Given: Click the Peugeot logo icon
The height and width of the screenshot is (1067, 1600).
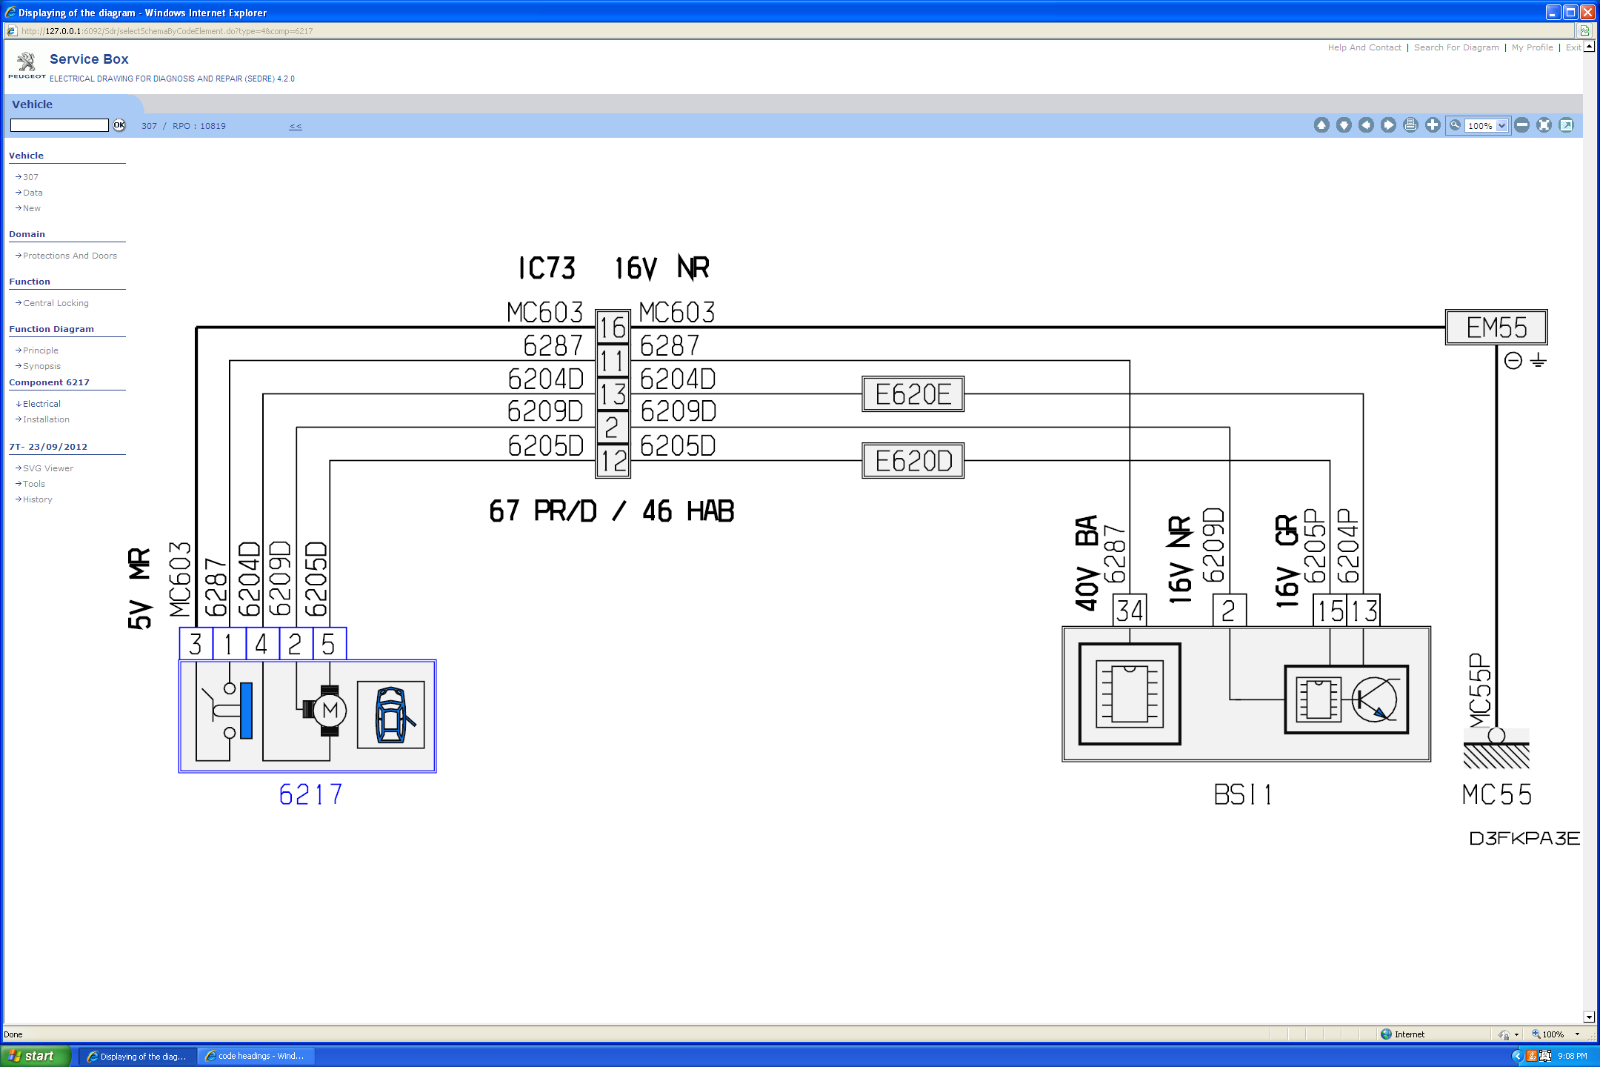Looking at the screenshot, I should point(27,65).
